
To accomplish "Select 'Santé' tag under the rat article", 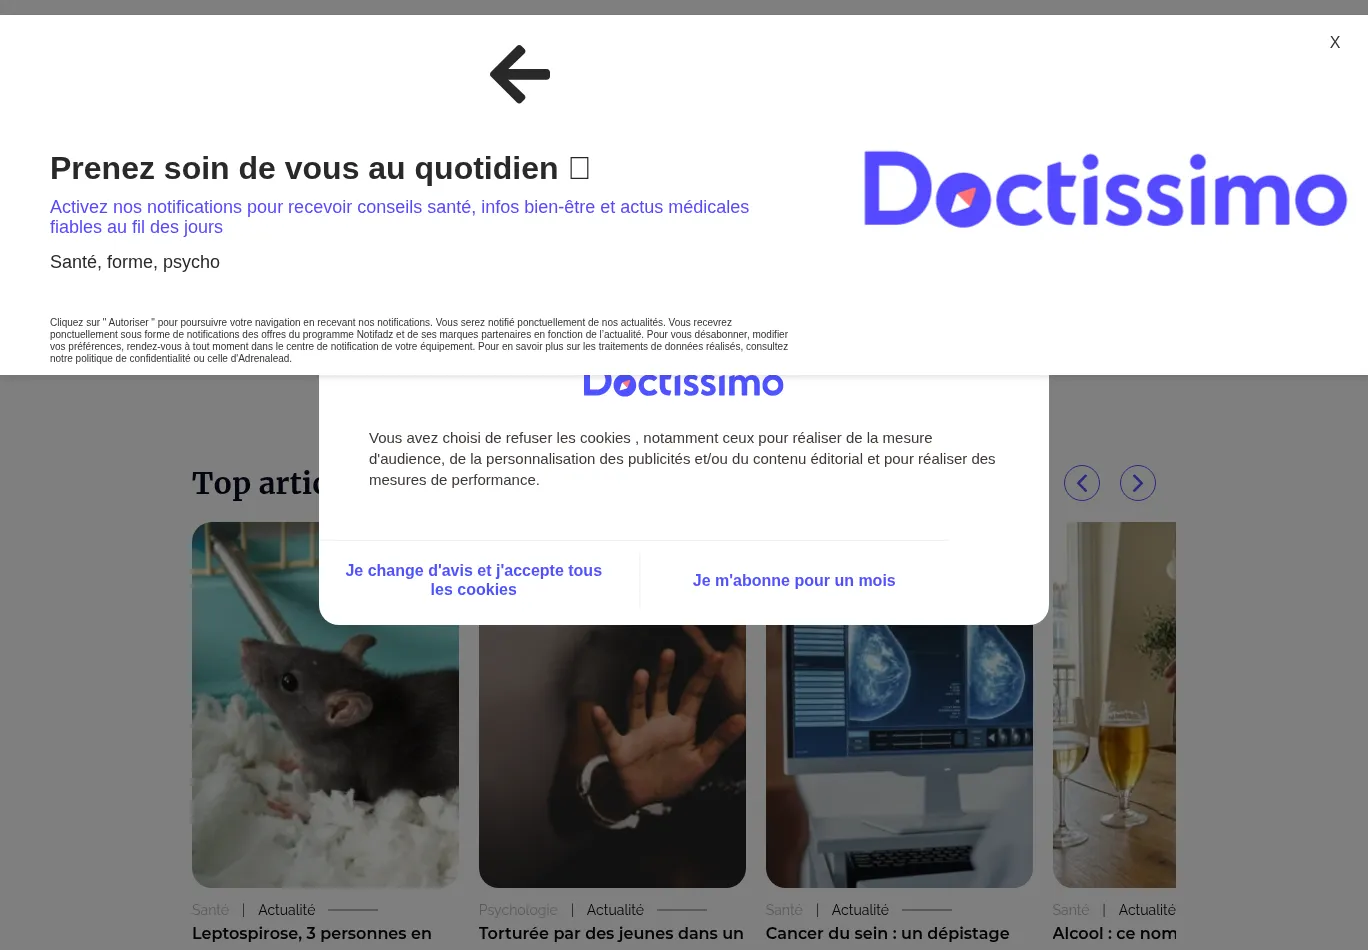I will pos(210,910).
